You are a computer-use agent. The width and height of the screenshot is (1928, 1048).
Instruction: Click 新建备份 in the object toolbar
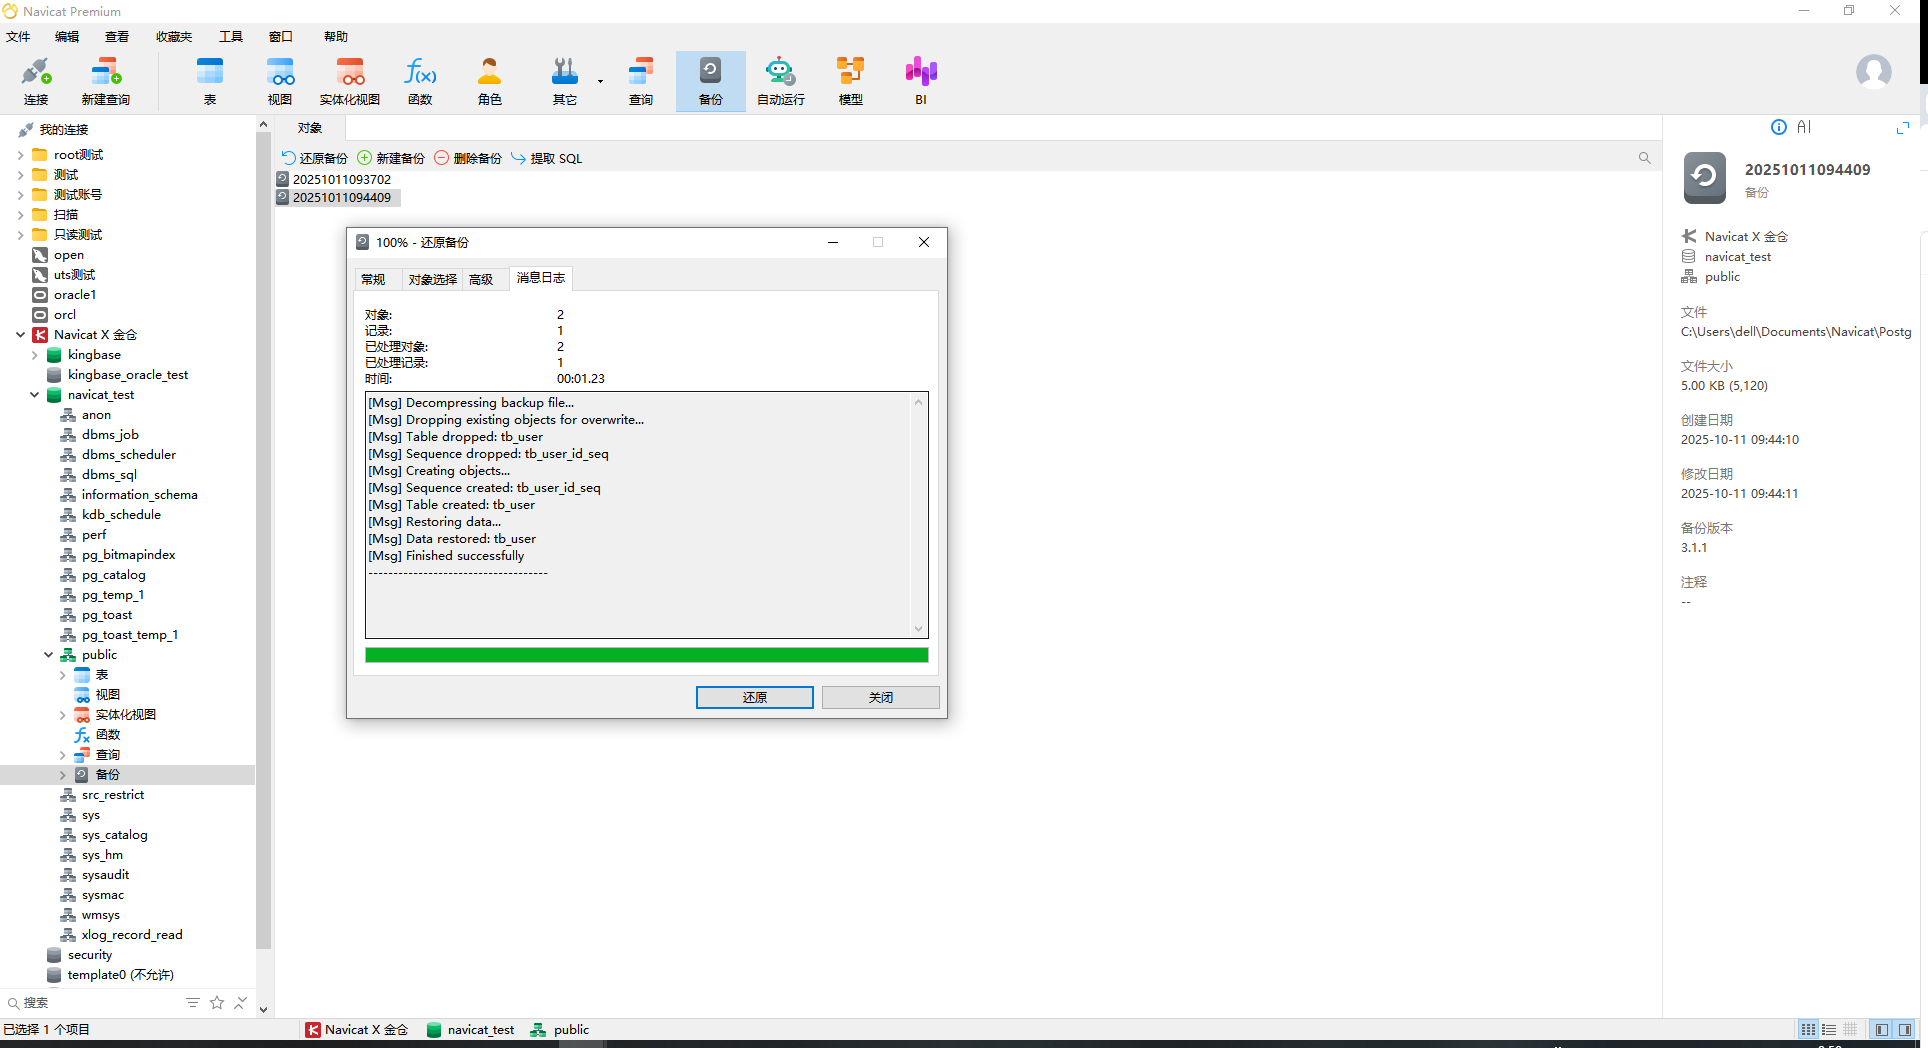(391, 158)
